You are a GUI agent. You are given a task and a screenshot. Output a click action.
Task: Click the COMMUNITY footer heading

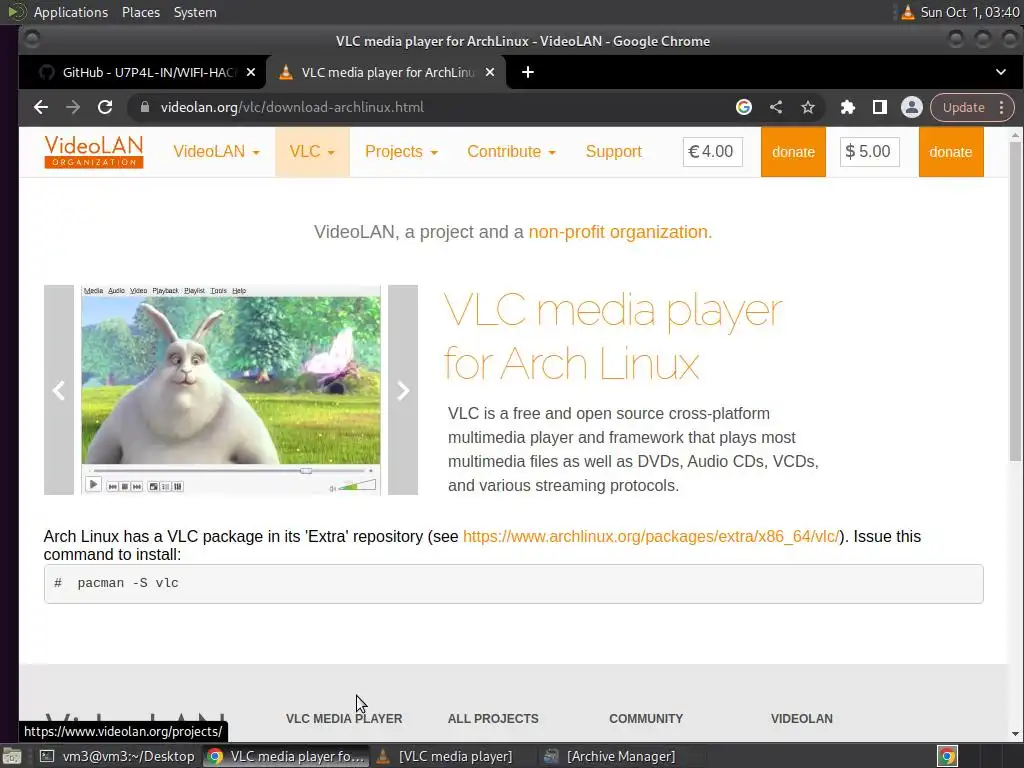(x=646, y=718)
